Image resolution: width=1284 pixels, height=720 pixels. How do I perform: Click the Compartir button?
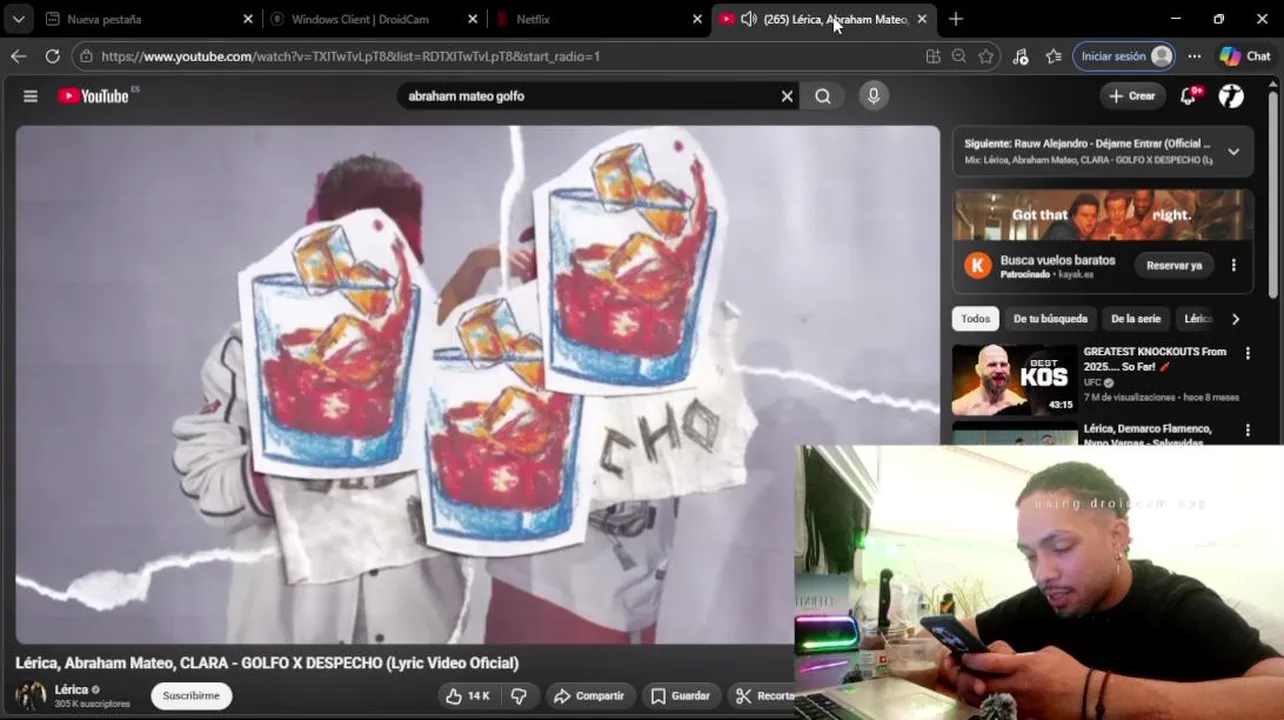(x=588, y=696)
